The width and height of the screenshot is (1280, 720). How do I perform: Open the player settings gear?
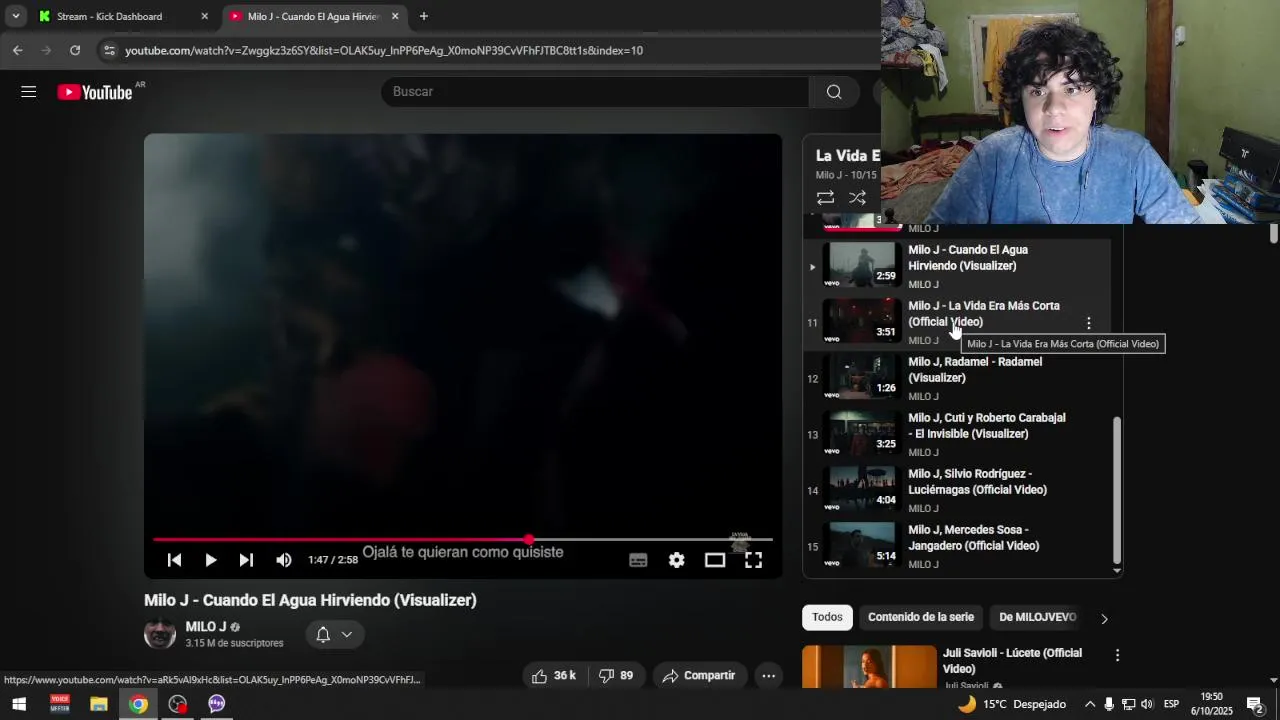point(677,560)
